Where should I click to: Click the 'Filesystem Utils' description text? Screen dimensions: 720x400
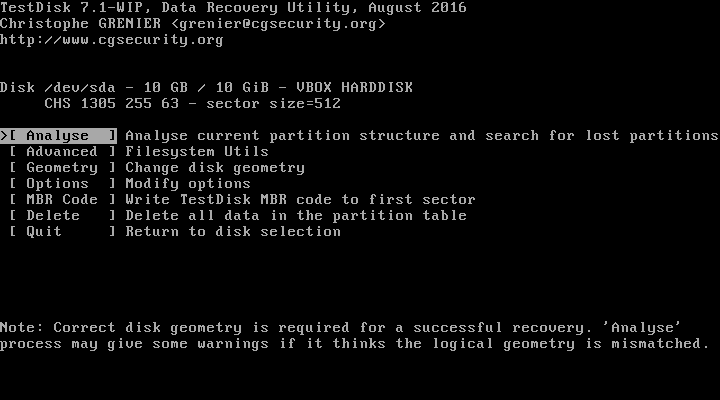coord(197,152)
